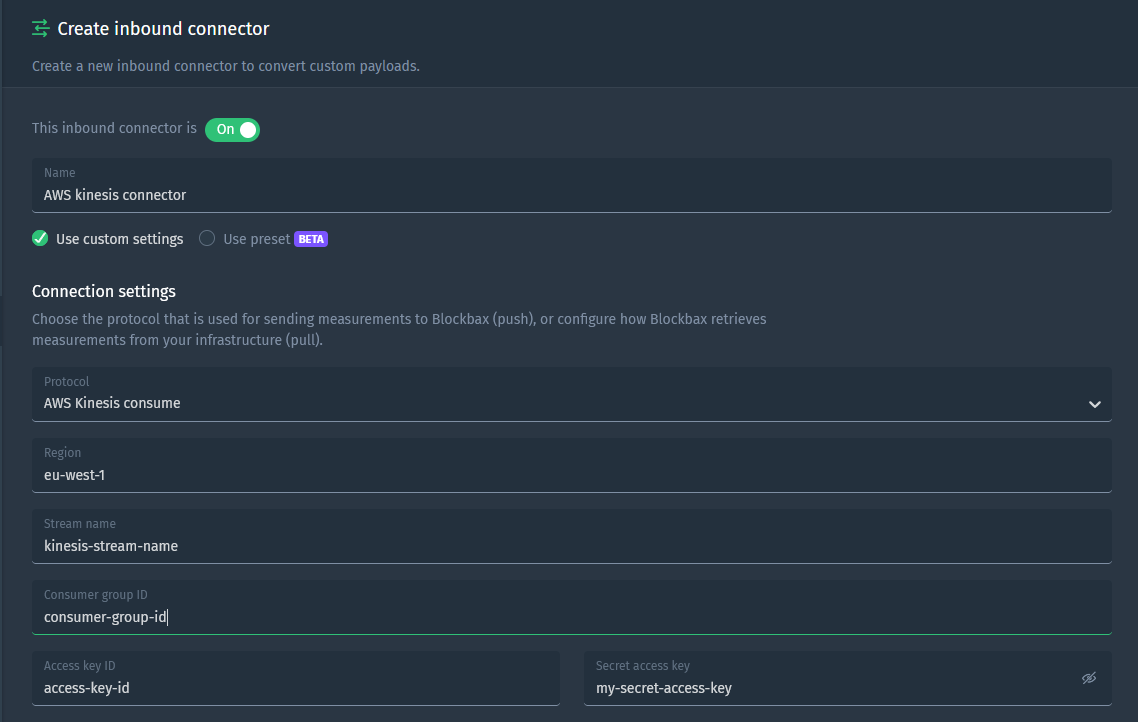Turn off the inbound connector toggle
Screen dimensions: 1138x722
(x=232, y=129)
